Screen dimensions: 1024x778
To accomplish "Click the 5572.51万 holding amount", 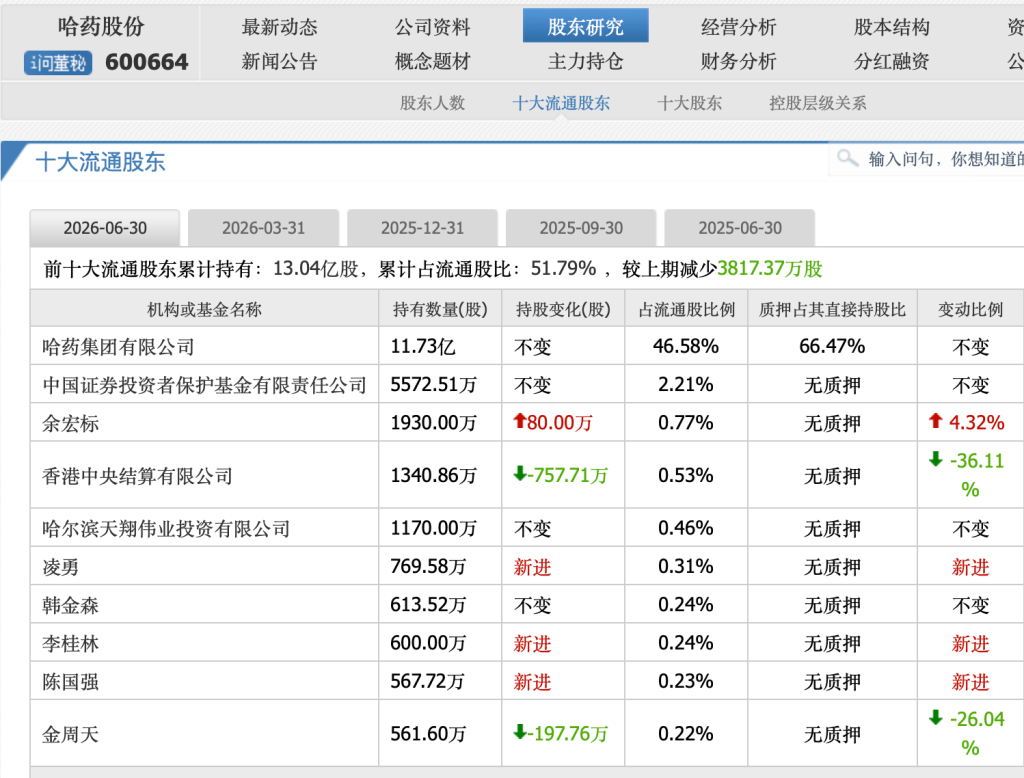I will [x=434, y=385].
